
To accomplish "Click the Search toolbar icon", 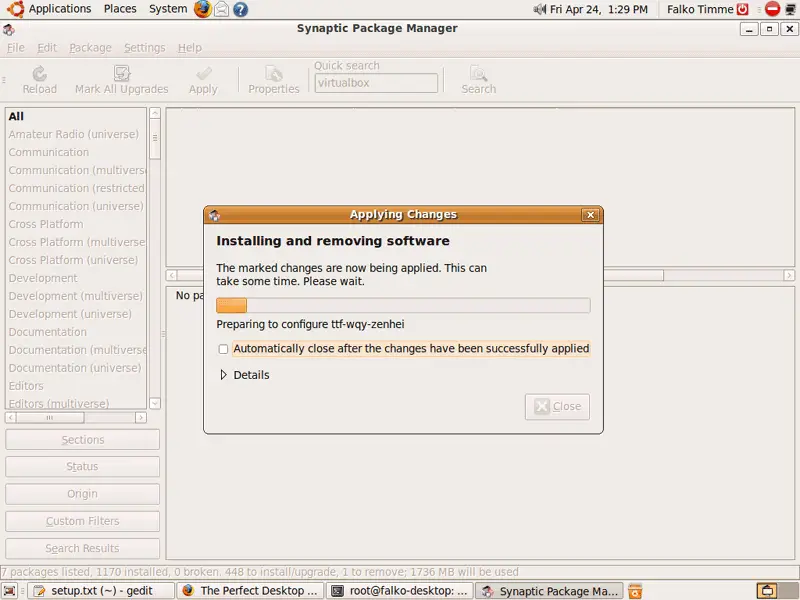I will 479,74.
